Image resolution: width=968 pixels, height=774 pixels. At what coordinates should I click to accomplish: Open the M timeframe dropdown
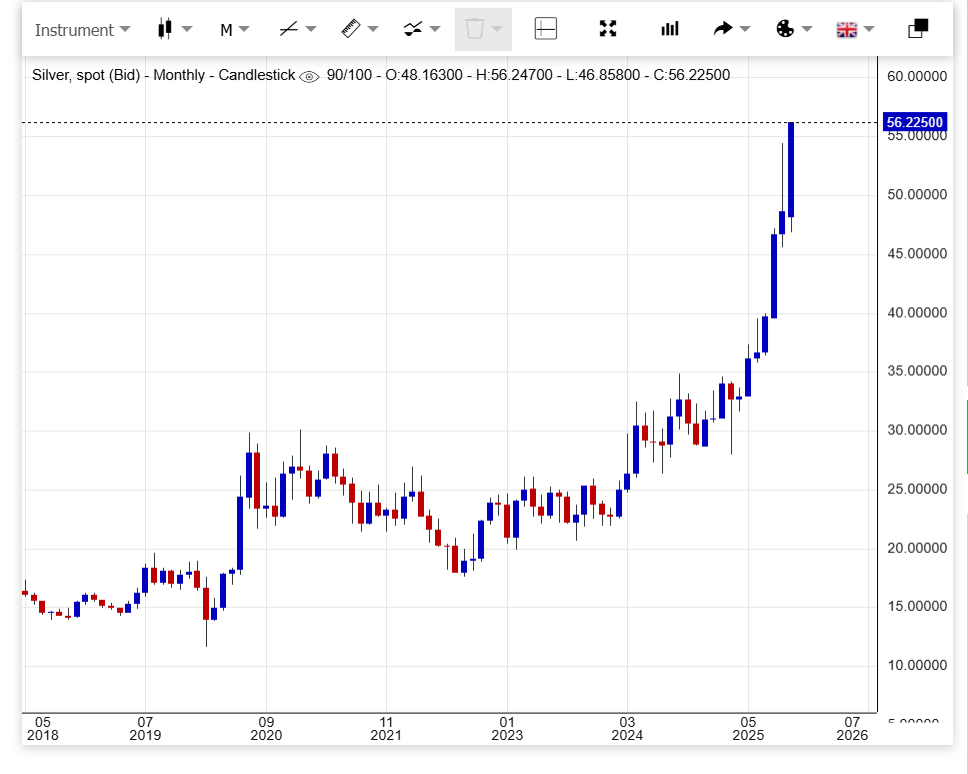(226, 30)
